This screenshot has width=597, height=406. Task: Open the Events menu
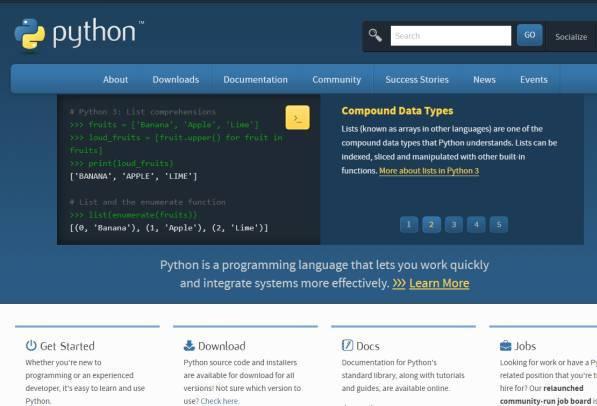pyautogui.click(x=534, y=80)
